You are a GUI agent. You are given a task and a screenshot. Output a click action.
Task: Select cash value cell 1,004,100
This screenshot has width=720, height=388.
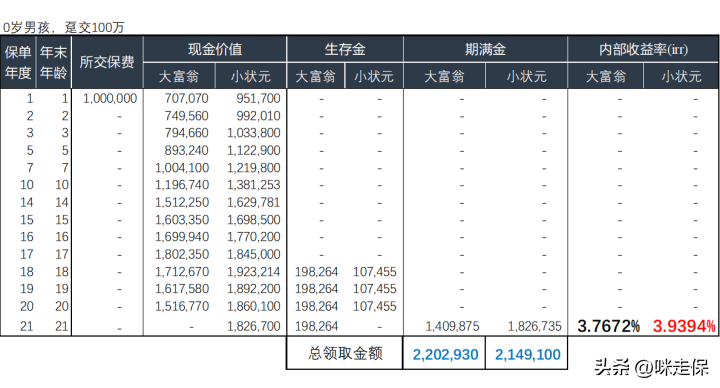pos(182,168)
